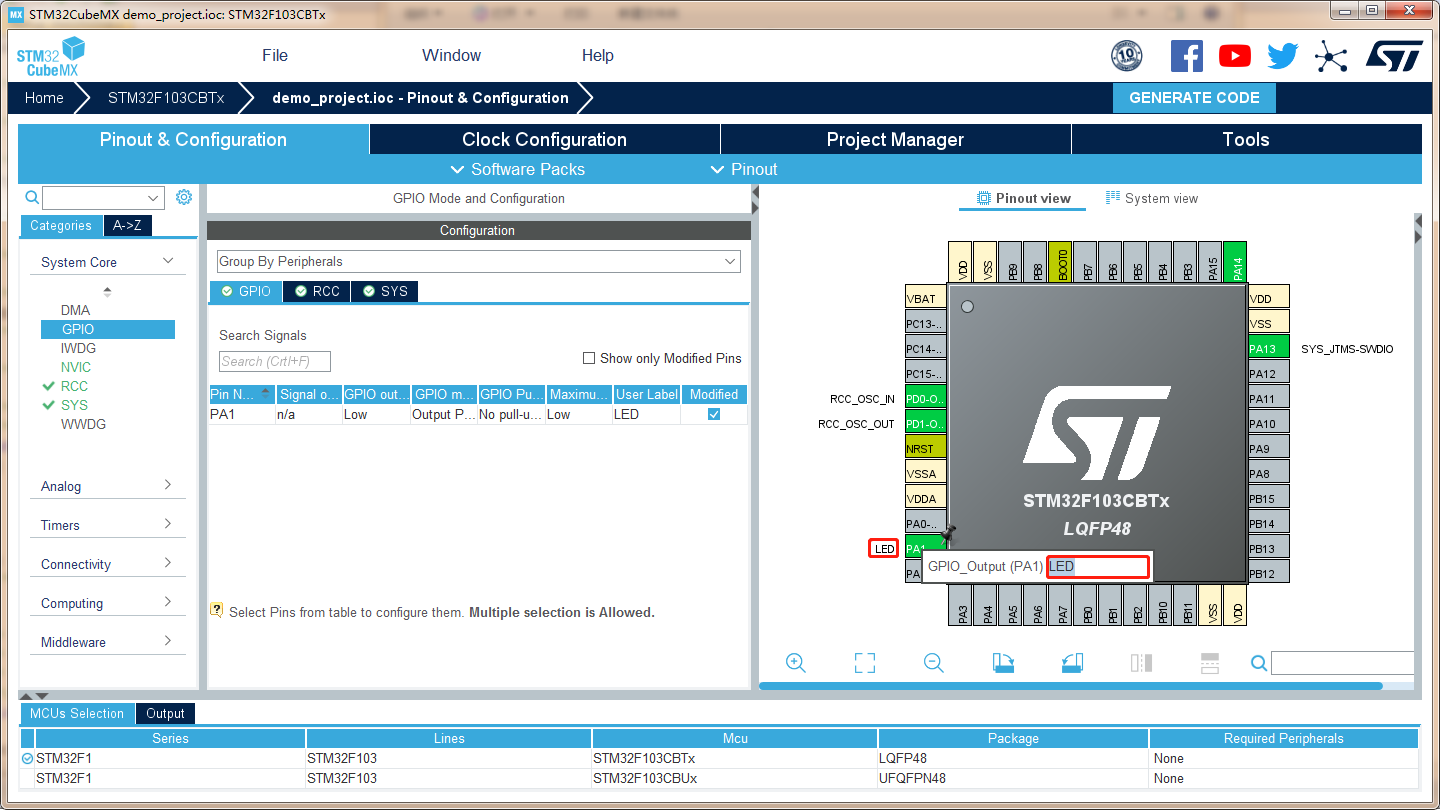The width and height of the screenshot is (1440, 810).
Task: Switch to Clock Configuration tab
Action: (544, 139)
